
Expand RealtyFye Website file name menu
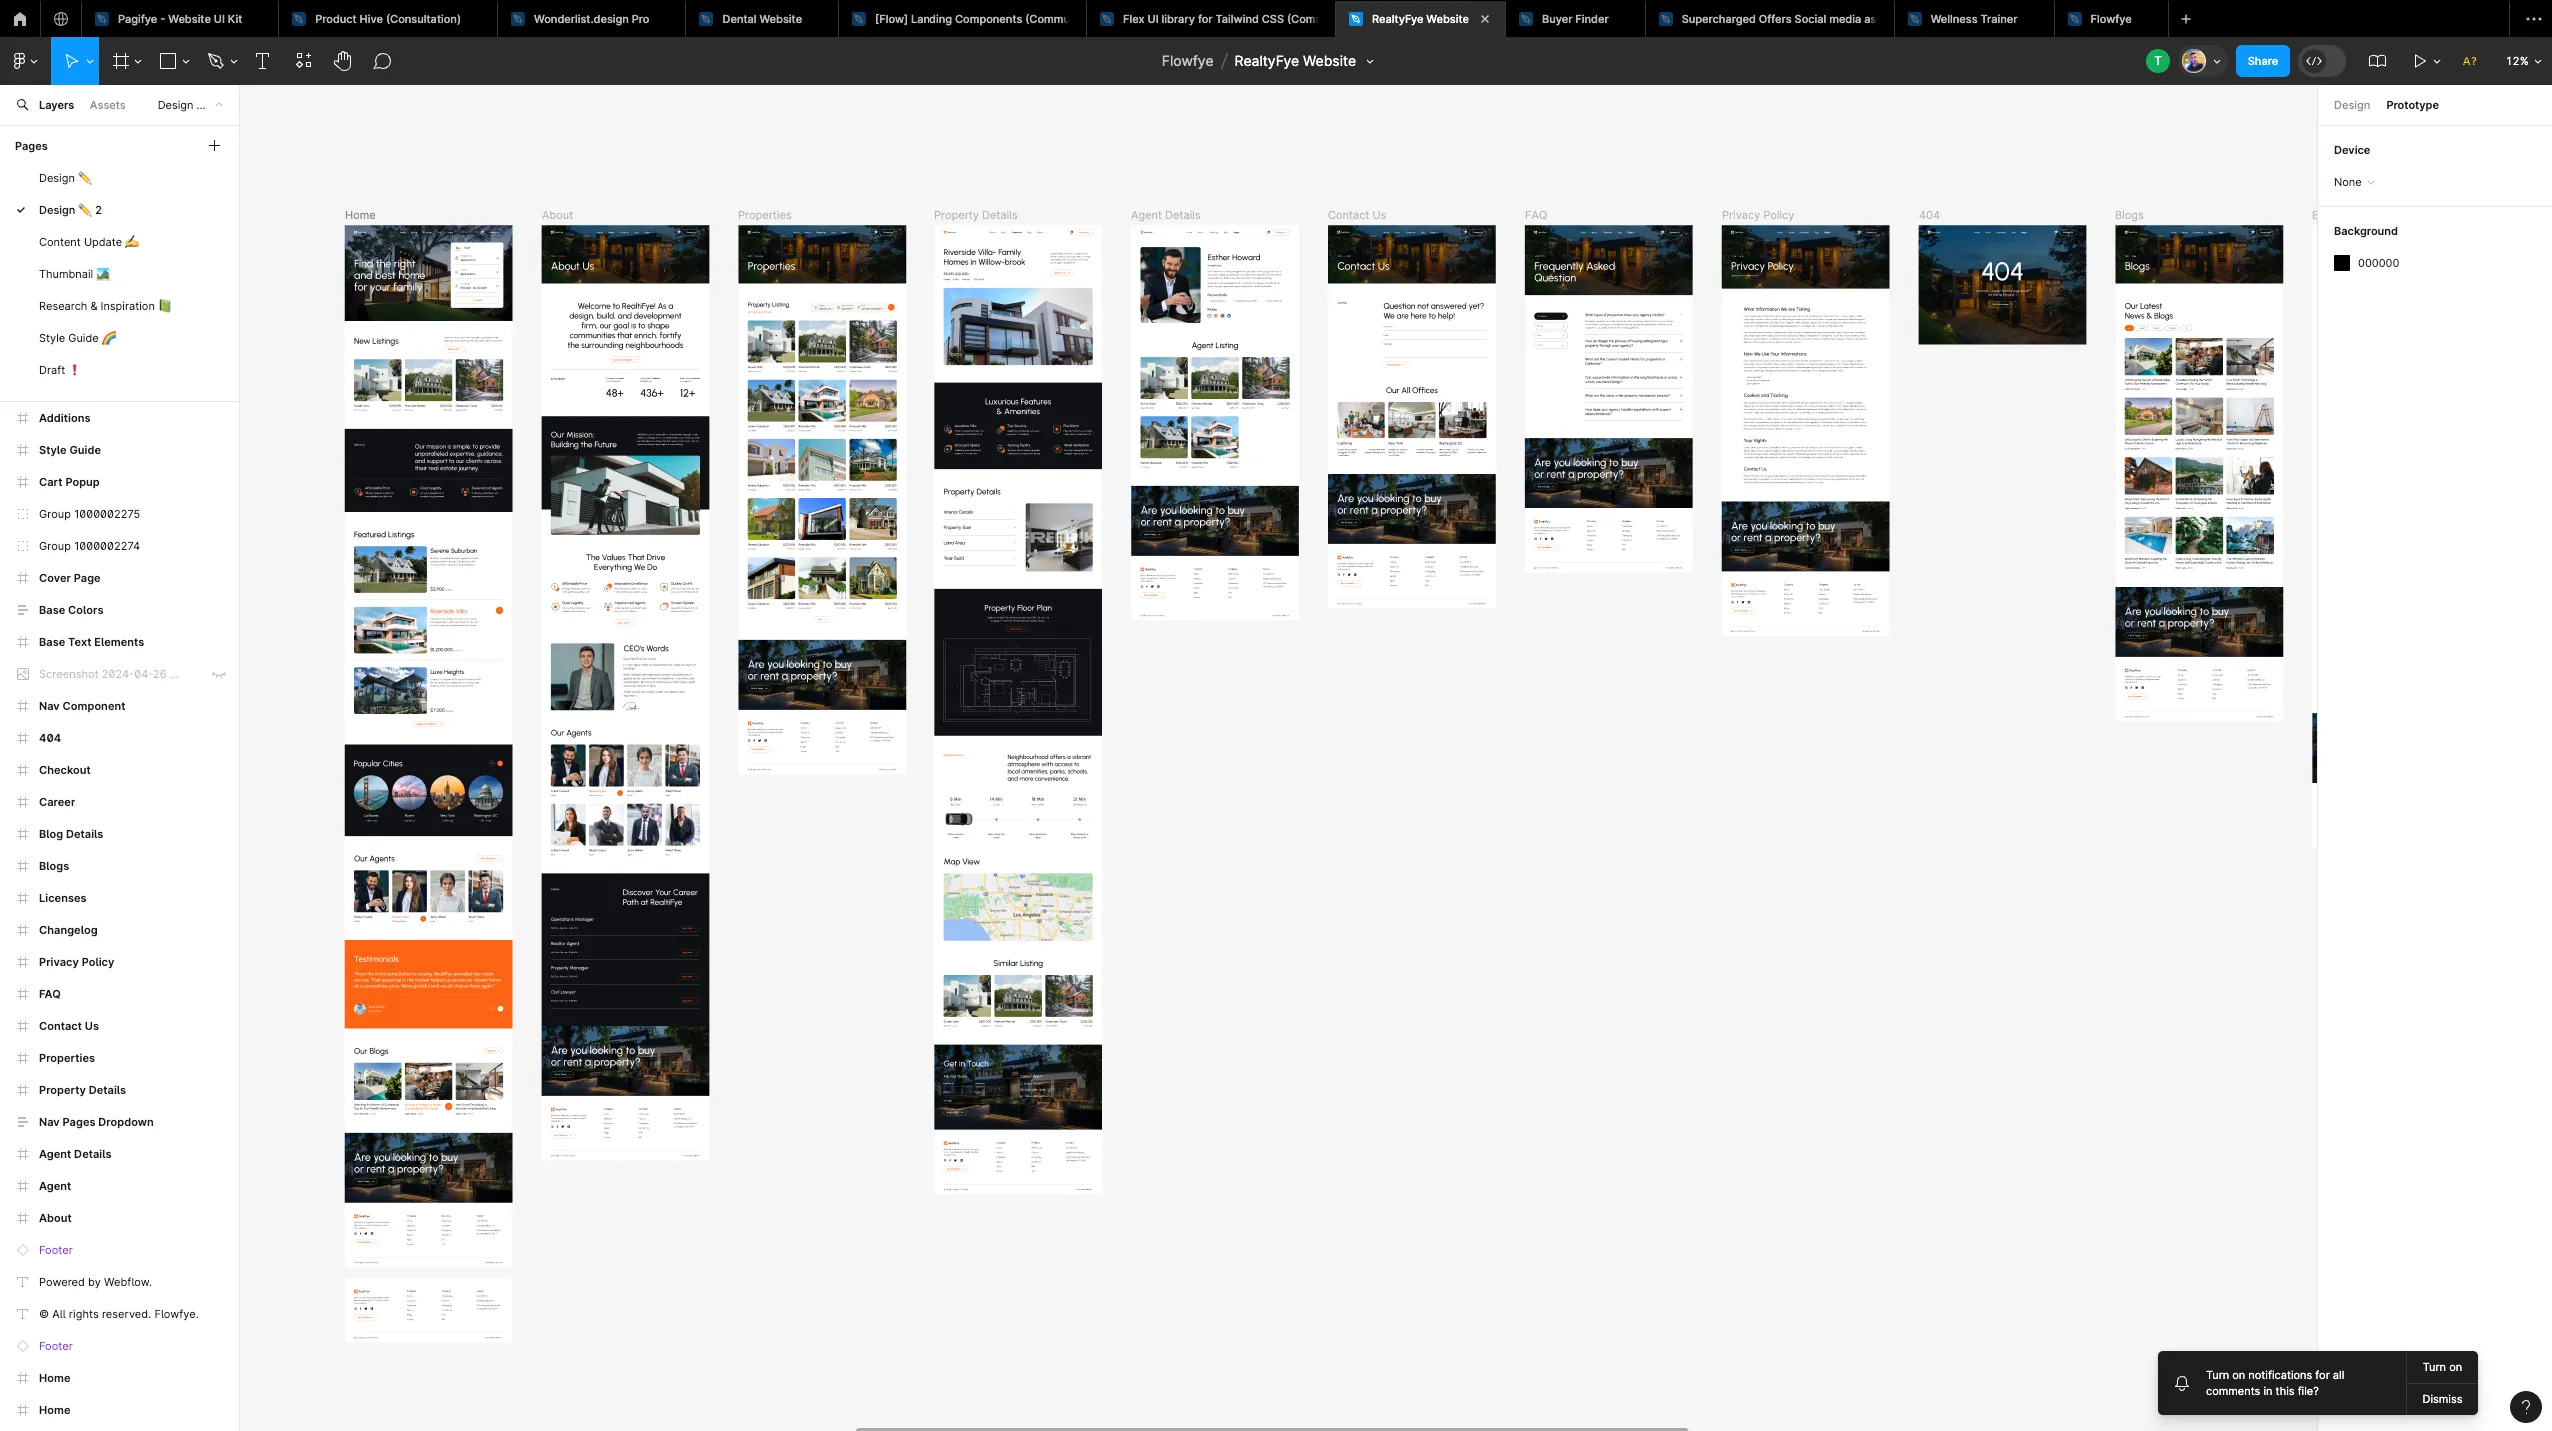pyautogui.click(x=1370, y=61)
